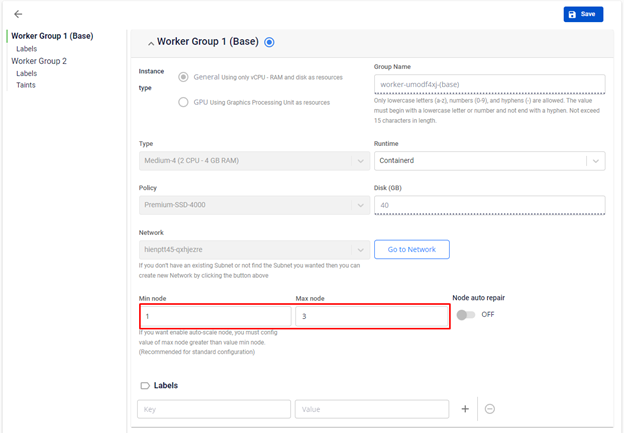Click the minus icon to remove label
The height and width of the screenshot is (433, 624).
click(x=489, y=409)
